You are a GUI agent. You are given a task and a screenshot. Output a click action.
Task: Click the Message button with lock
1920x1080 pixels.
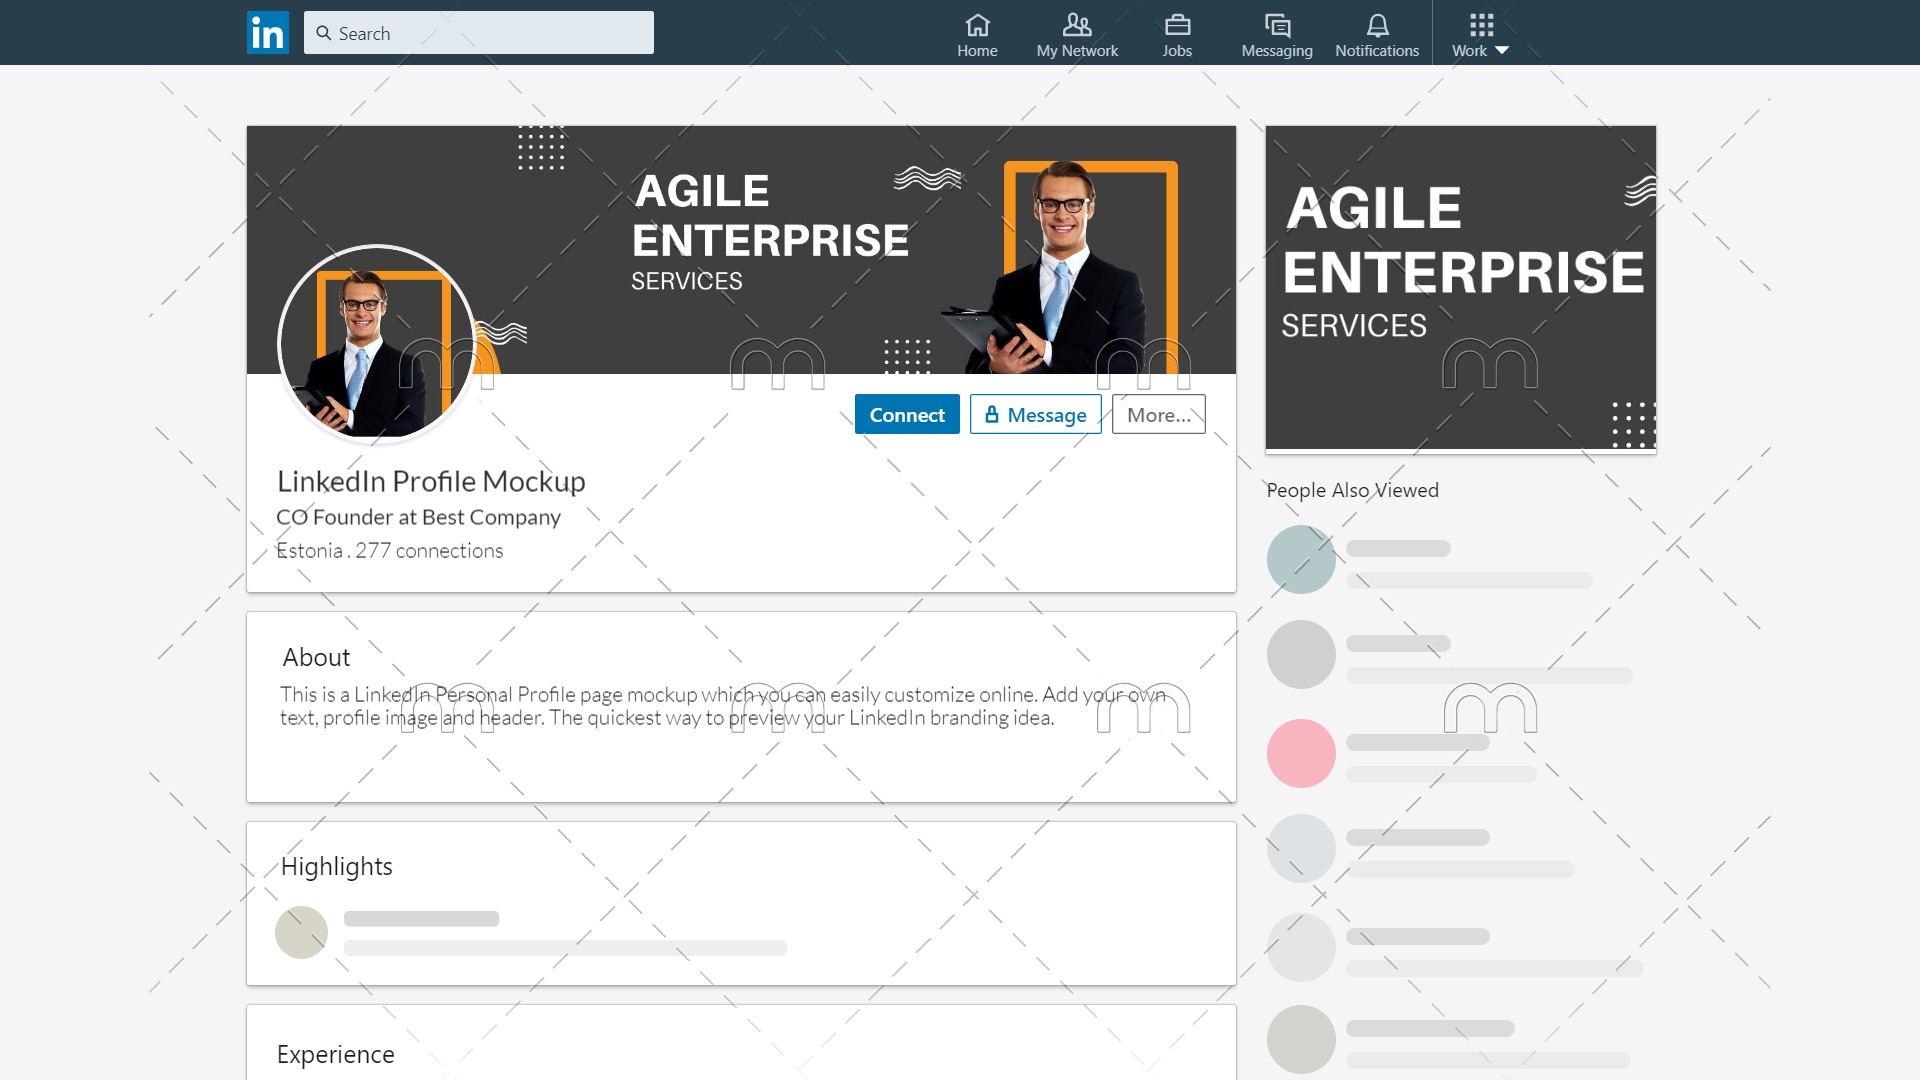pos(1035,414)
